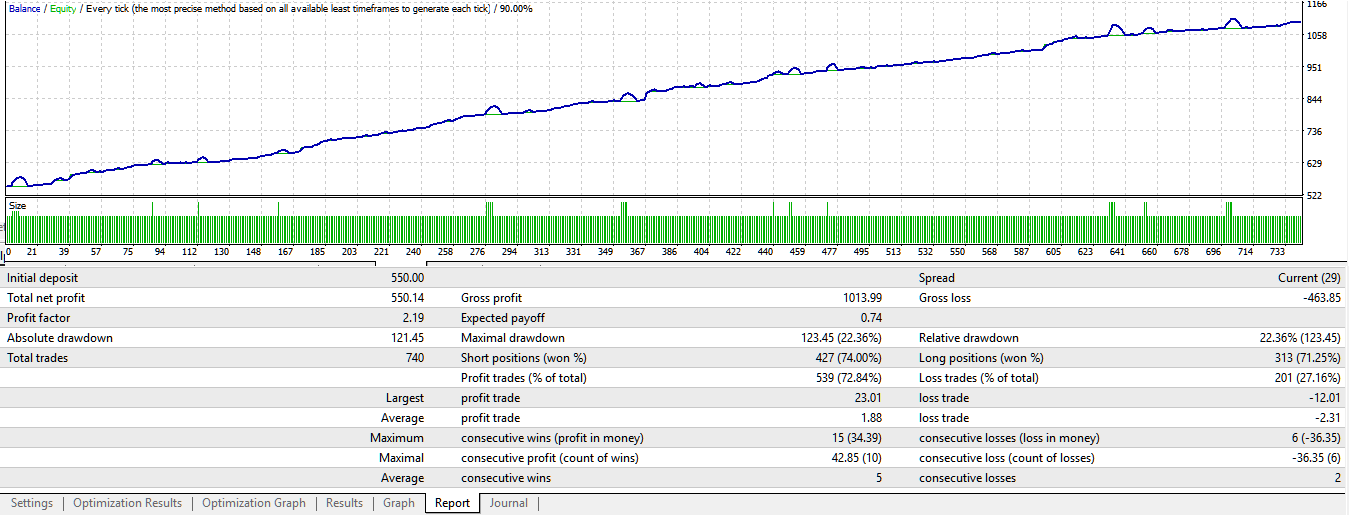The image size is (1349, 515).
Task: Click the Initial deposit label
Action: (x=42, y=278)
